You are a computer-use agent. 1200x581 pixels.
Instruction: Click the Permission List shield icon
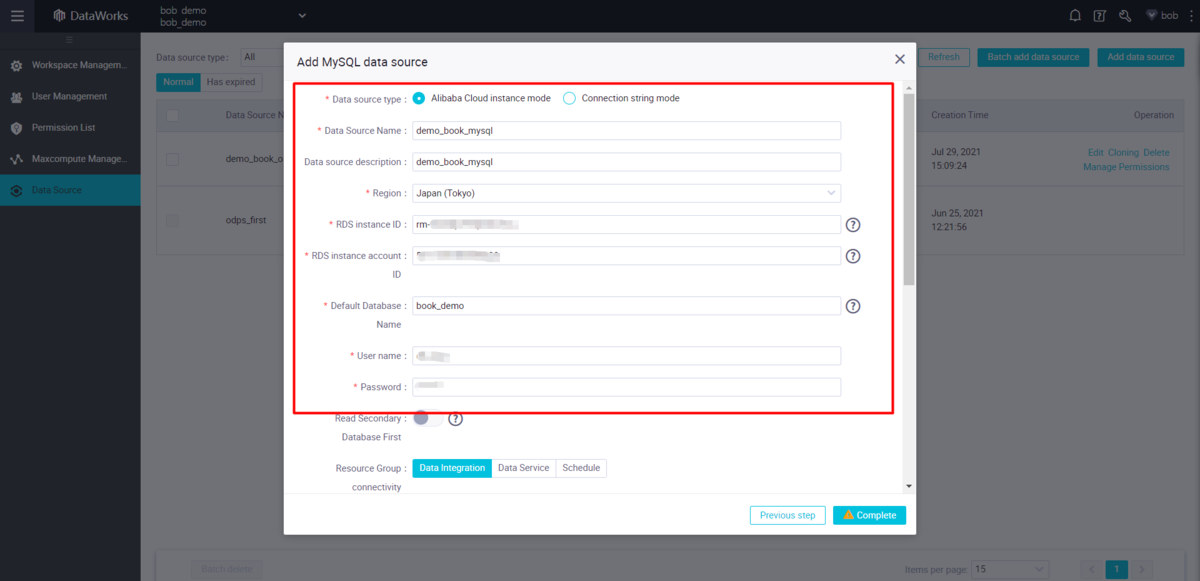pos(16,128)
